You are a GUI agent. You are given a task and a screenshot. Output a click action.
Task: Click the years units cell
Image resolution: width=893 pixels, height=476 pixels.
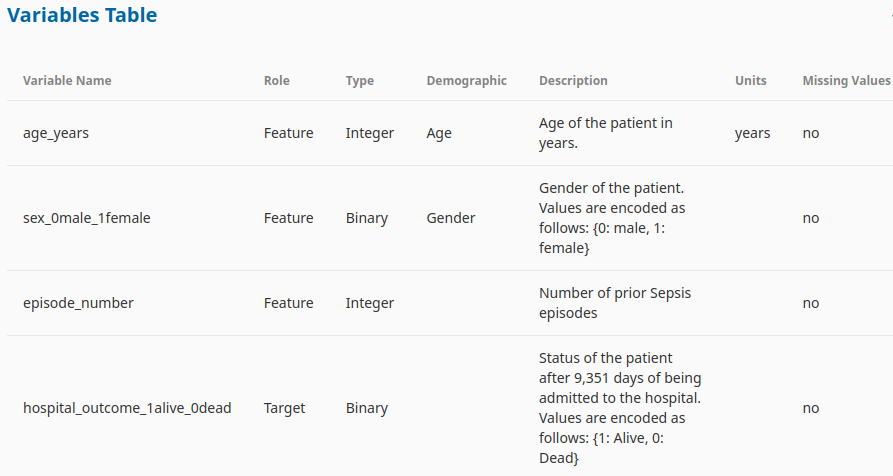click(x=752, y=133)
